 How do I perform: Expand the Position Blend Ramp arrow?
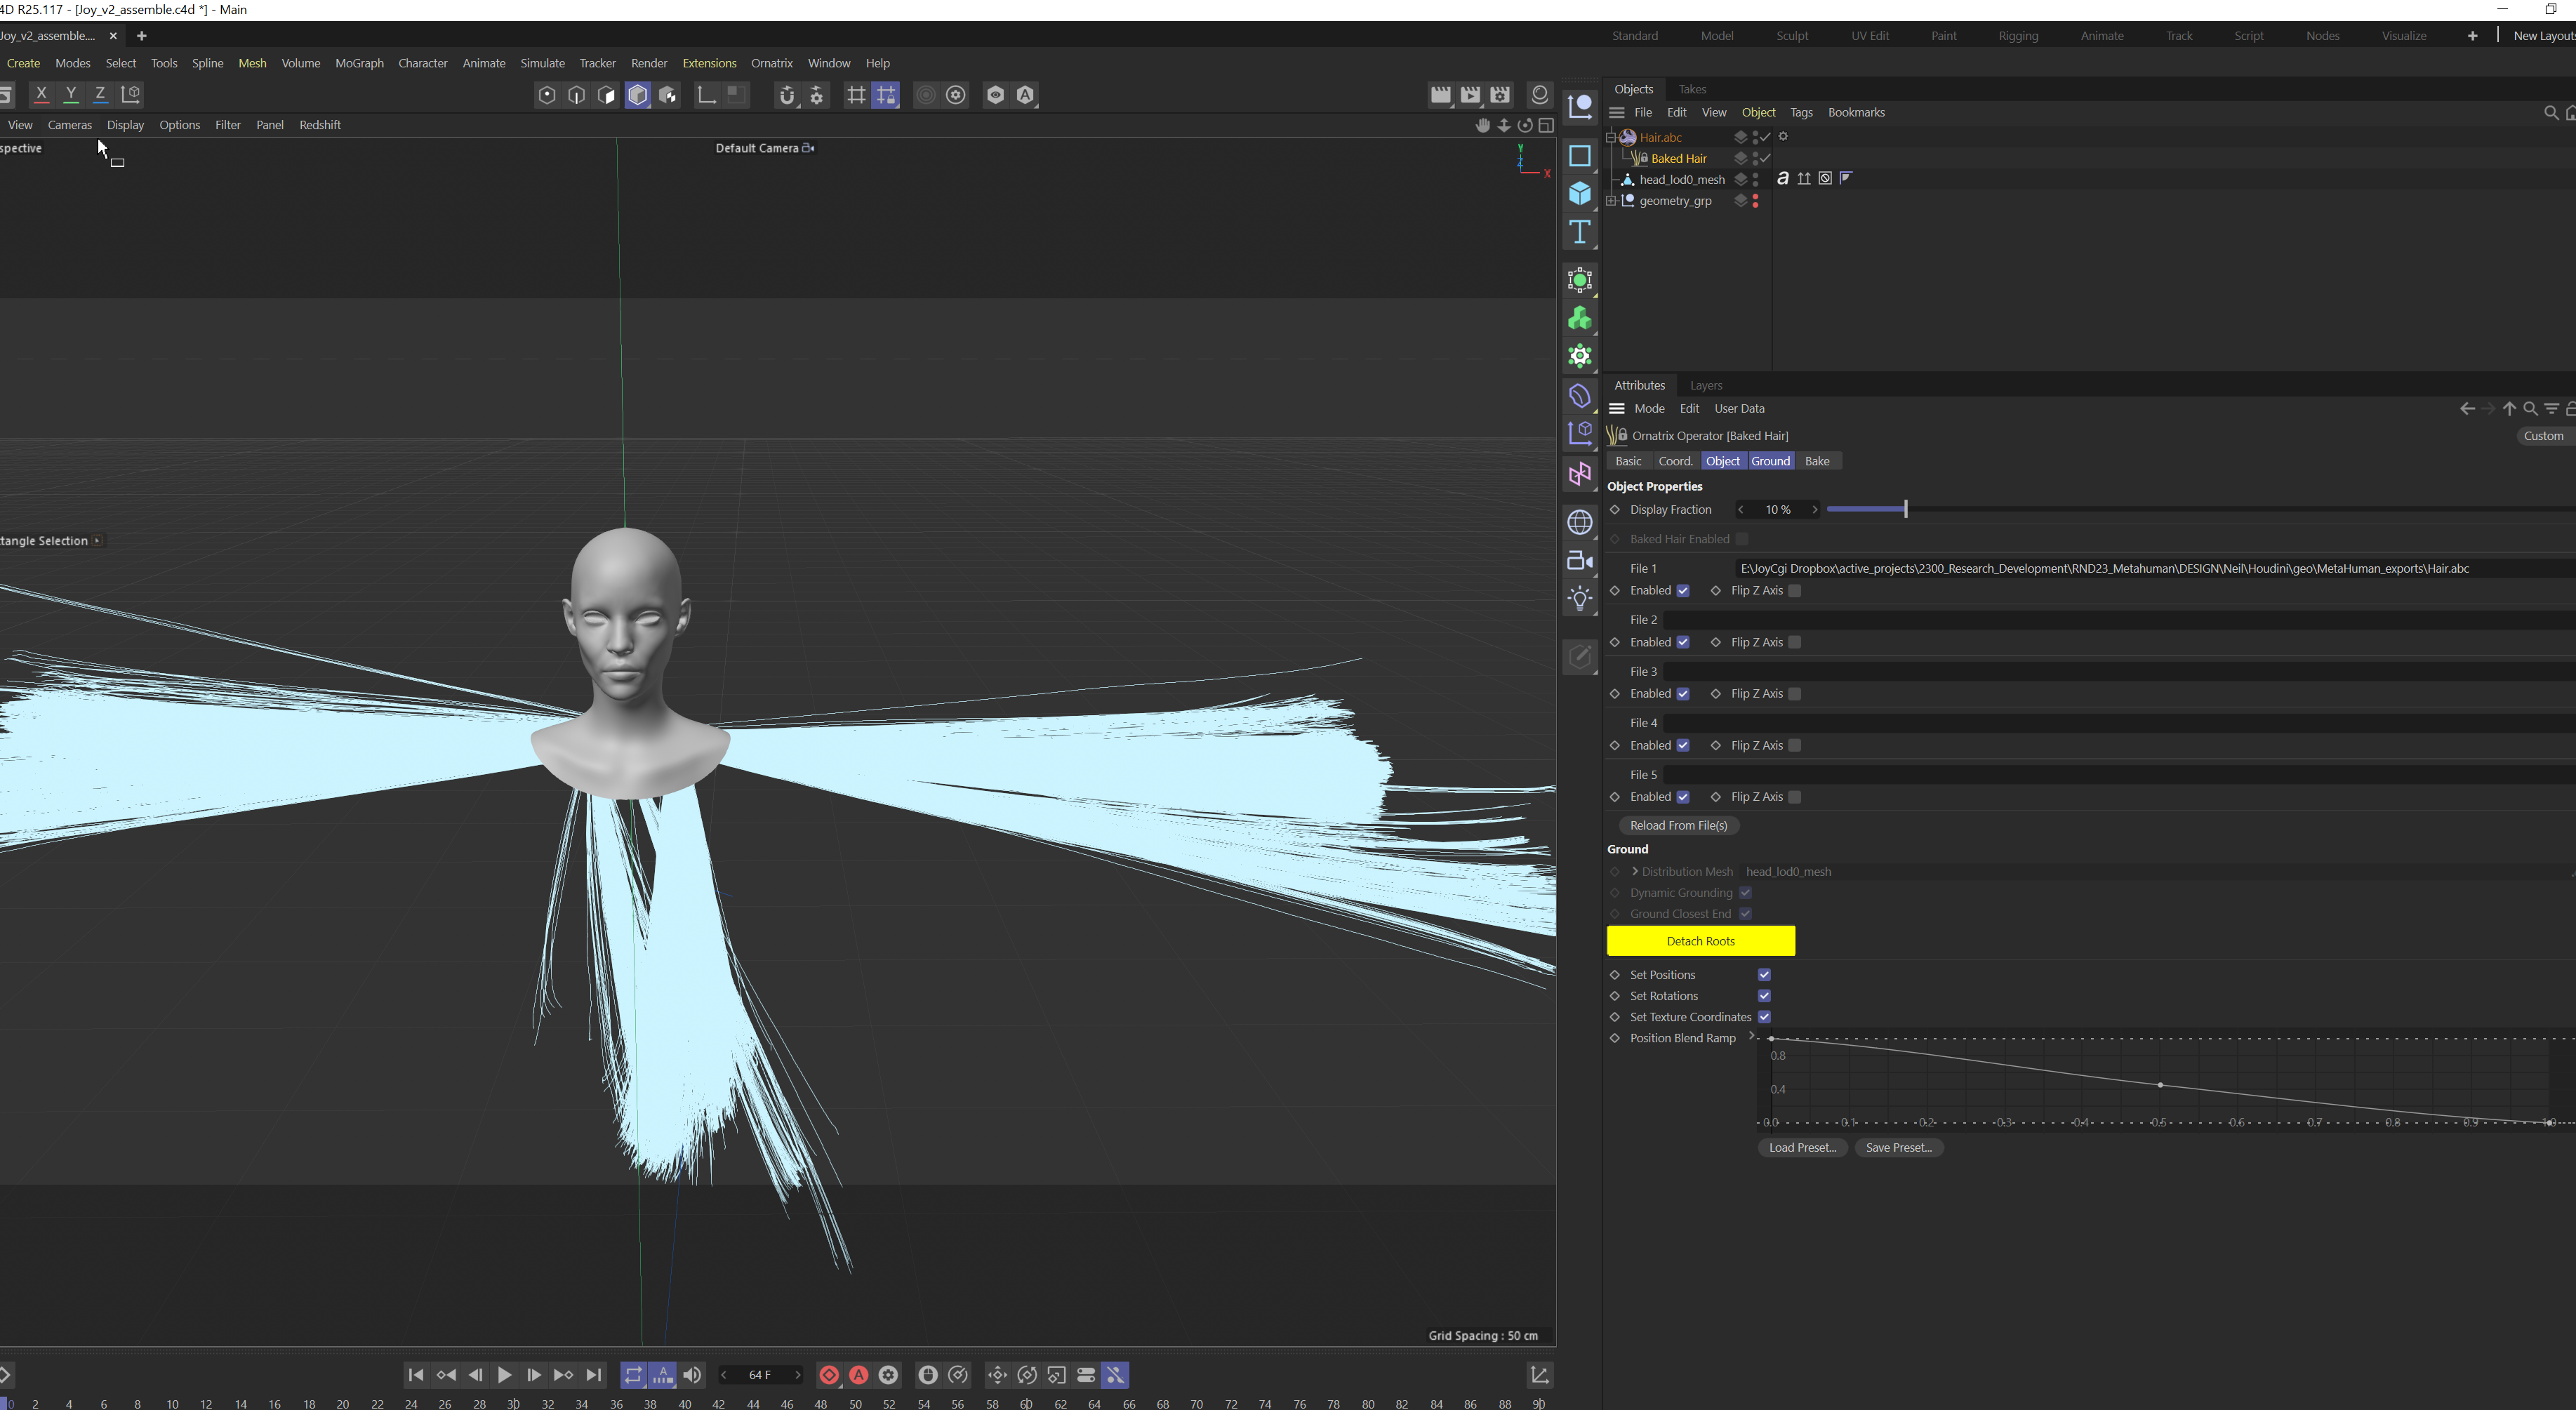coord(1752,1036)
